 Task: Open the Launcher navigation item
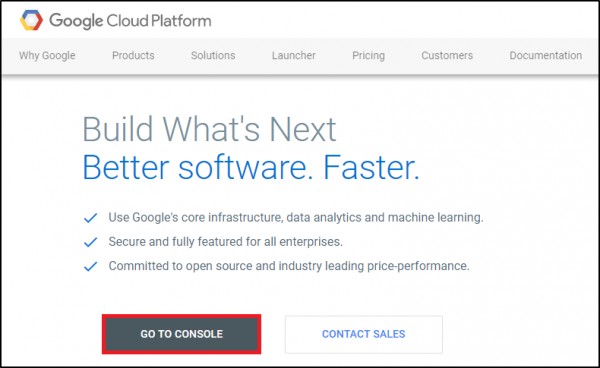click(294, 55)
